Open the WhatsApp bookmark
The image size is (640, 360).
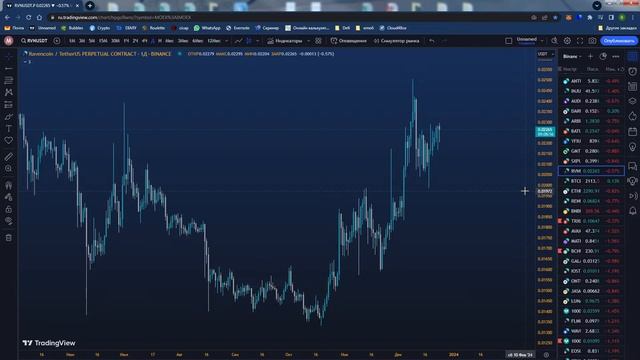coord(207,28)
